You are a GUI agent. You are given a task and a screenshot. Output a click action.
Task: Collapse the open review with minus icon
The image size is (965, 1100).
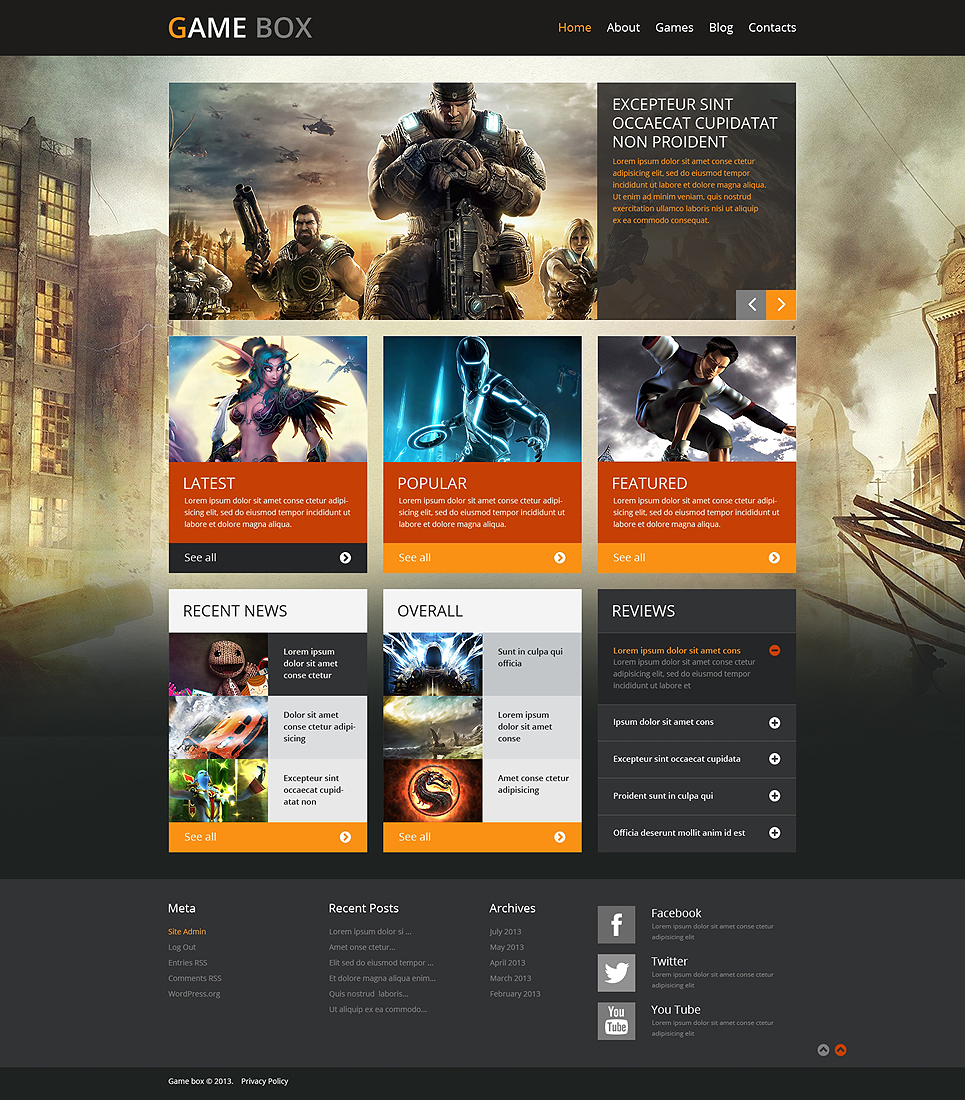[x=774, y=650]
